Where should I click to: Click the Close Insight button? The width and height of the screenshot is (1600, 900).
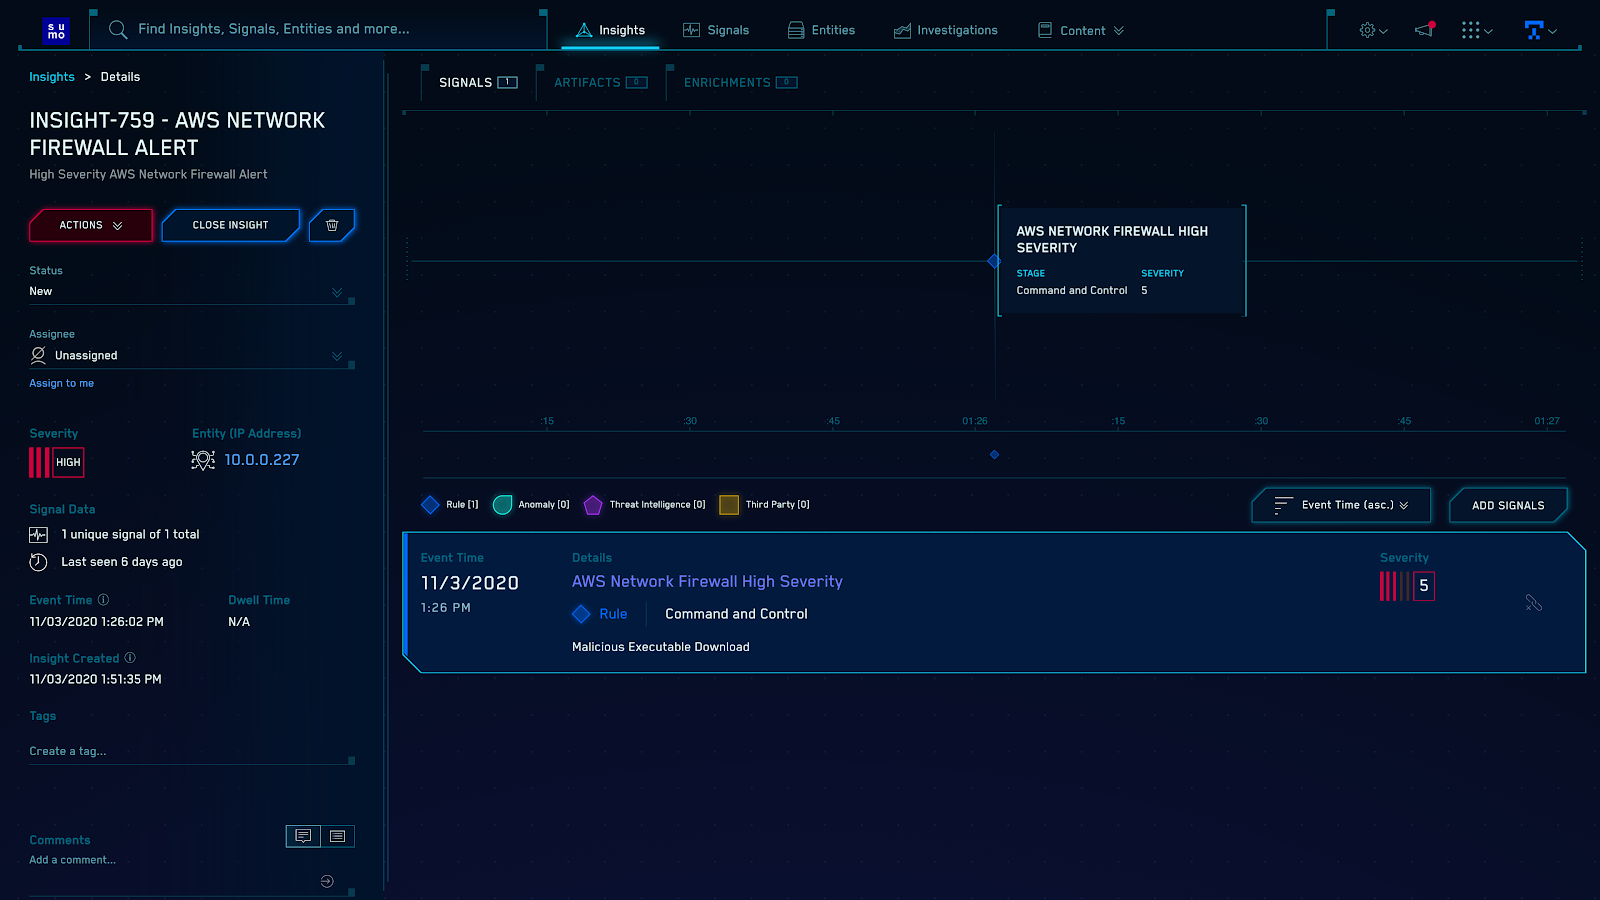click(230, 225)
